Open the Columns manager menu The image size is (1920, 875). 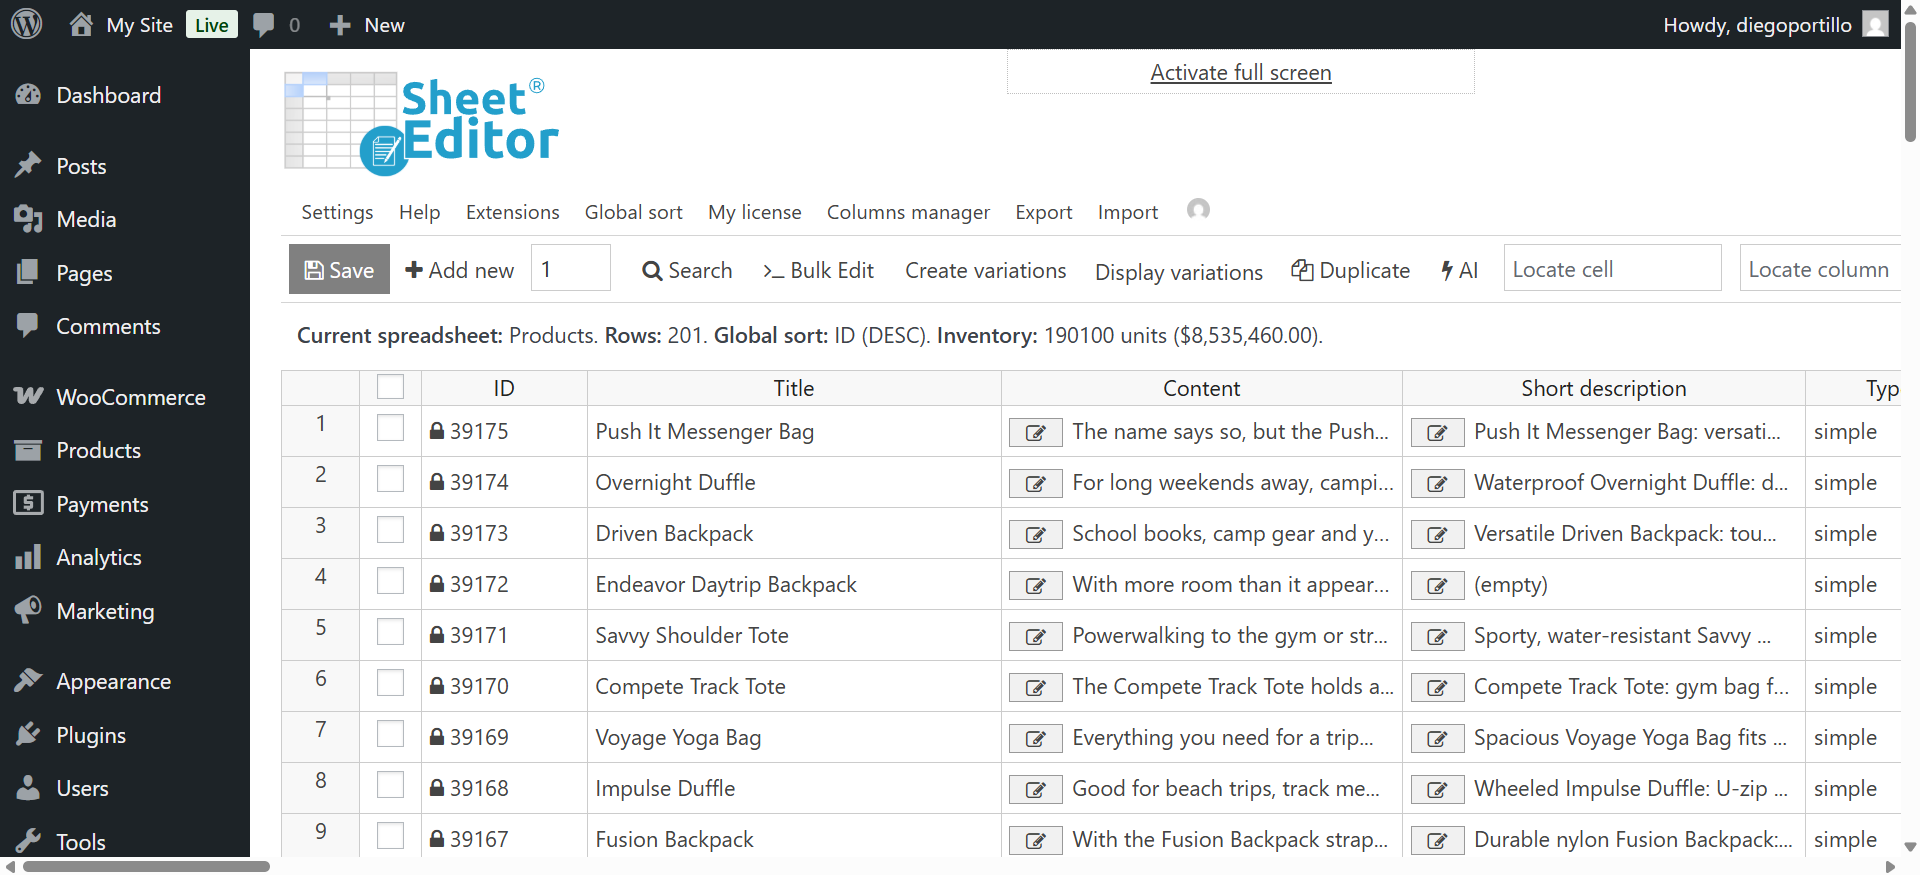pos(907,212)
